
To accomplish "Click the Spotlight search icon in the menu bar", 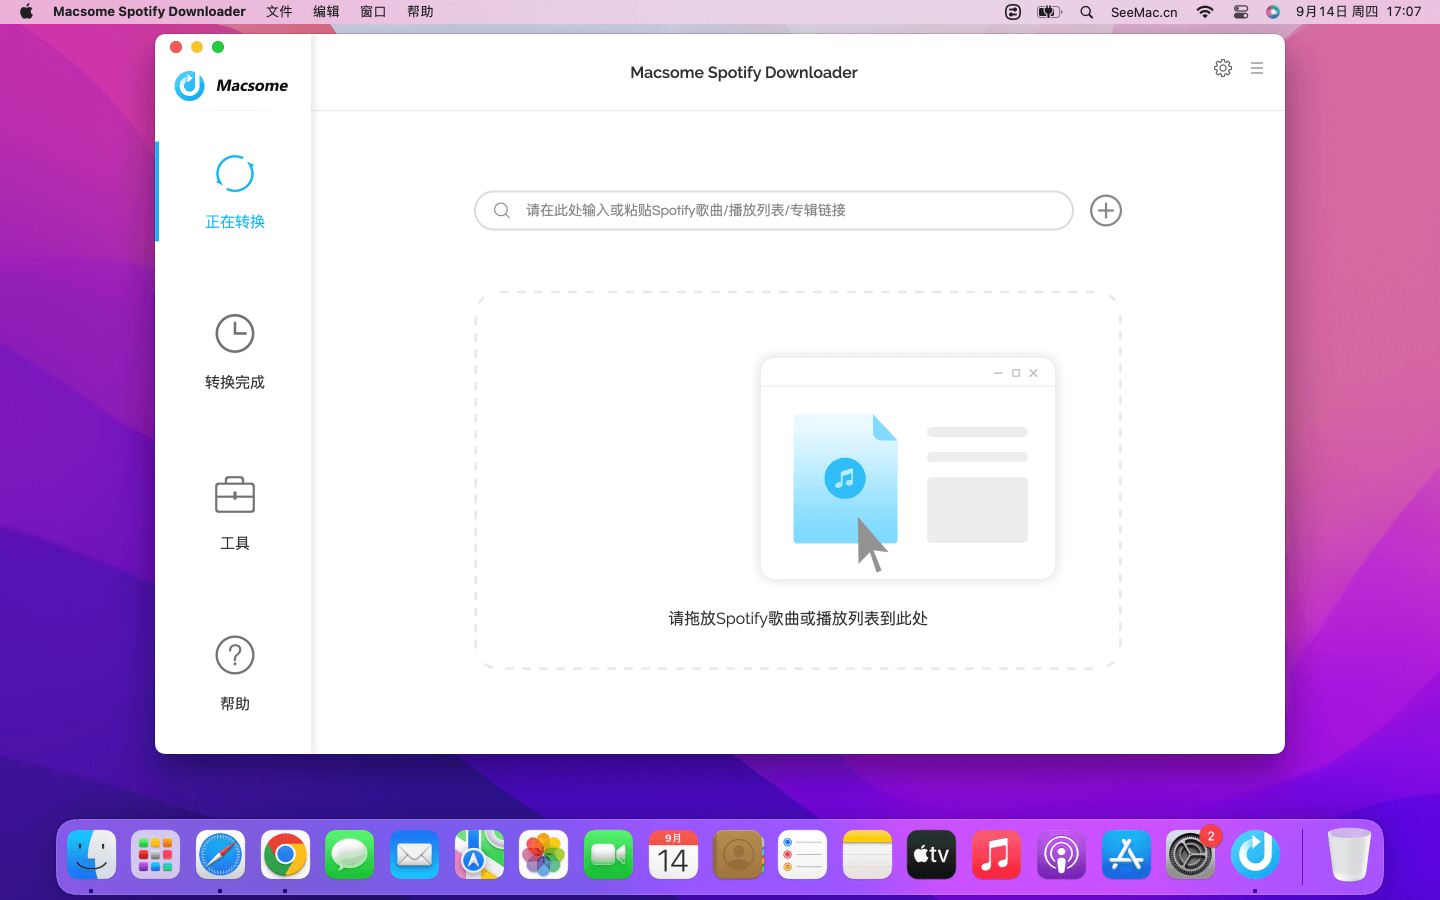I will tap(1086, 12).
